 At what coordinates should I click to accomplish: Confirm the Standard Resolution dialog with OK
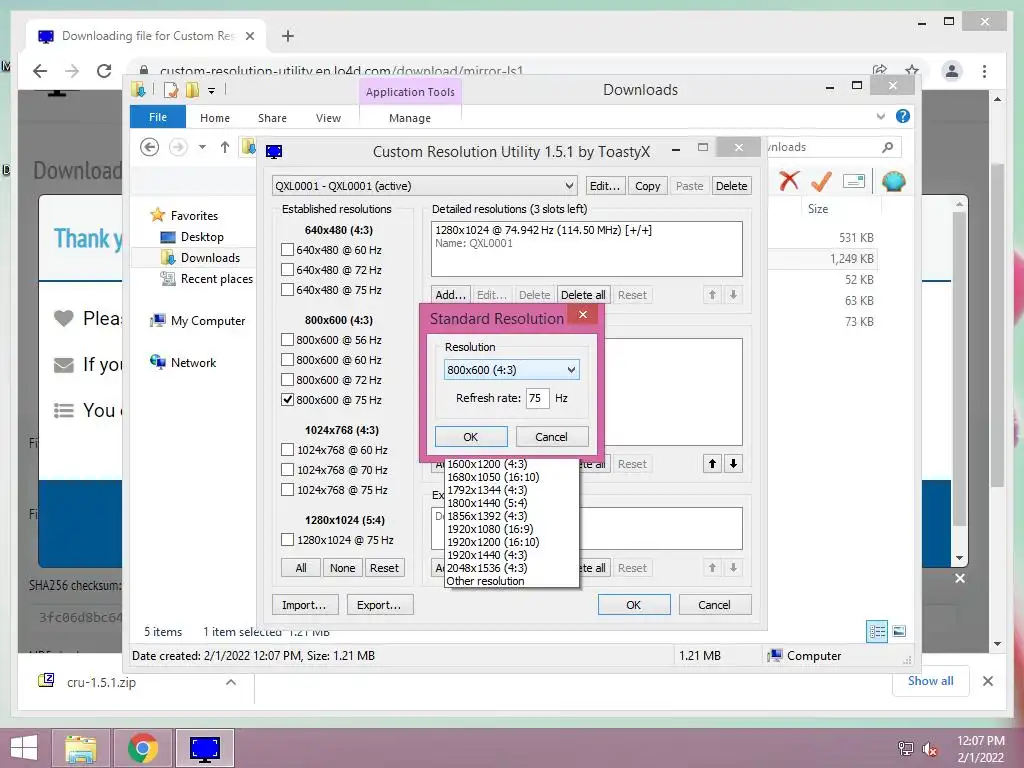[471, 437]
